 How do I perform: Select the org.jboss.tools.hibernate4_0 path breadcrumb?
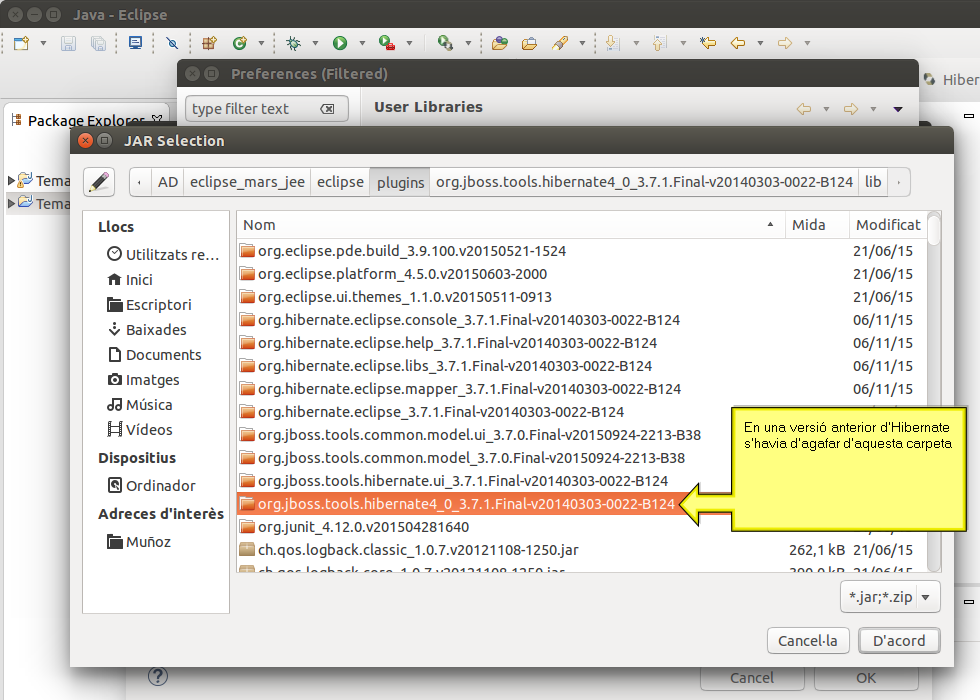click(644, 182)
